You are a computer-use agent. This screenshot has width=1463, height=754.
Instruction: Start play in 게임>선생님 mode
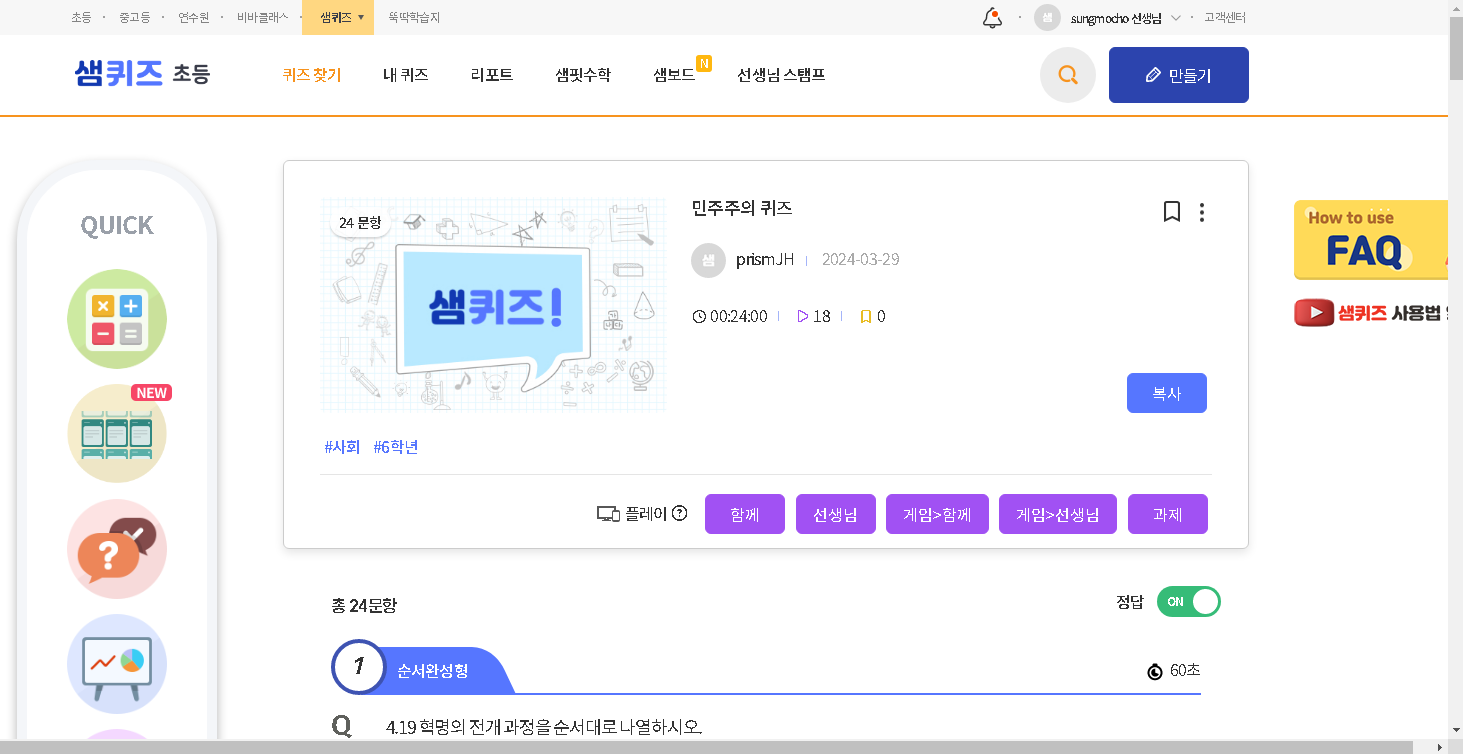point(1058,514)
